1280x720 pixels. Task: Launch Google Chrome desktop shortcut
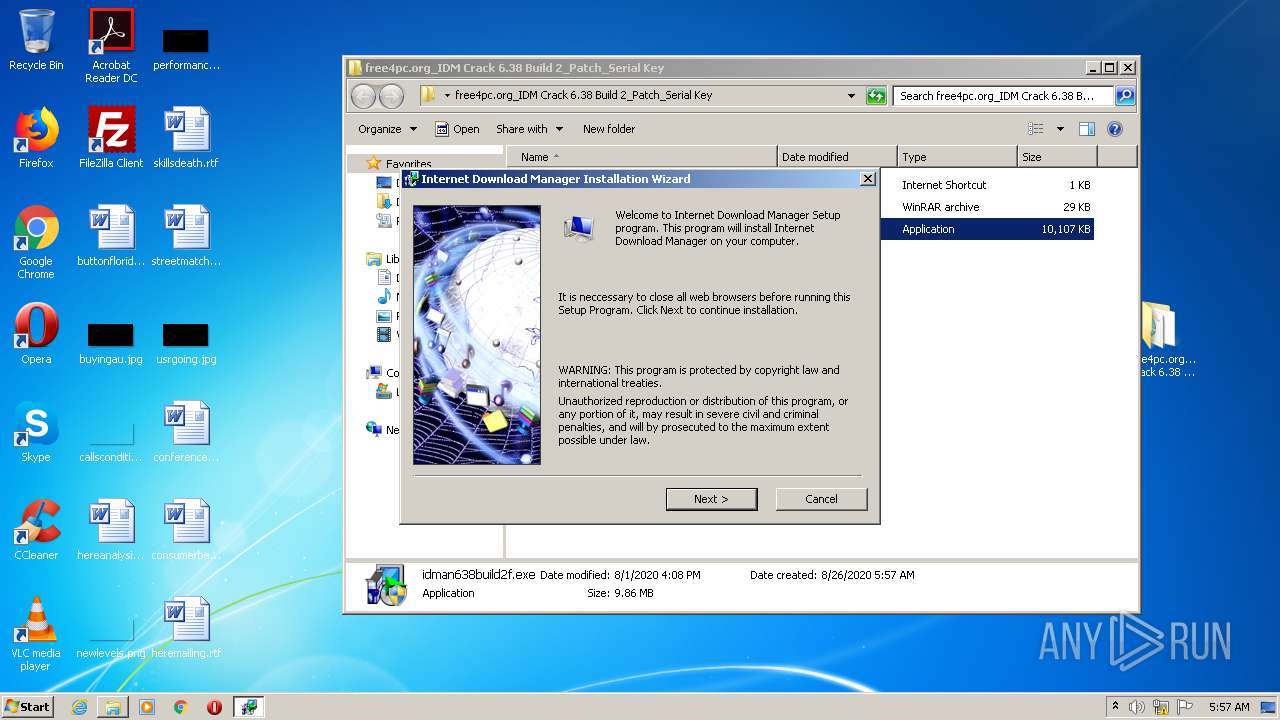pyautogui.click(x=36, y=242)
